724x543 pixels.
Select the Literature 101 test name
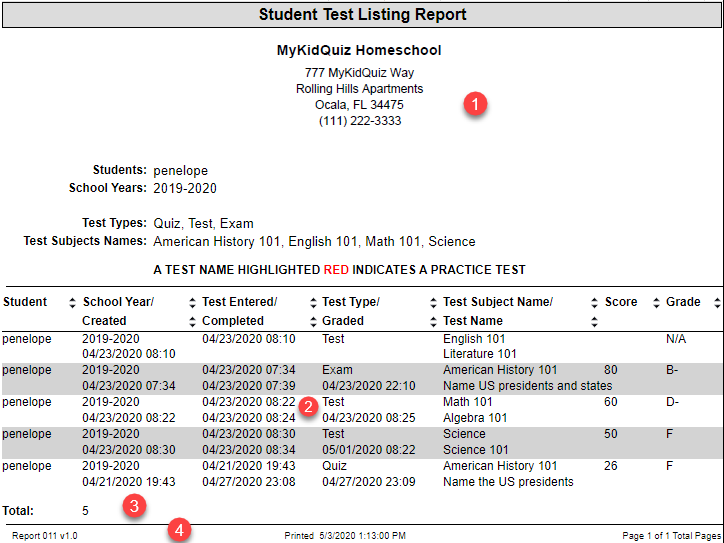pyautogui.click(x=480, y=354)
